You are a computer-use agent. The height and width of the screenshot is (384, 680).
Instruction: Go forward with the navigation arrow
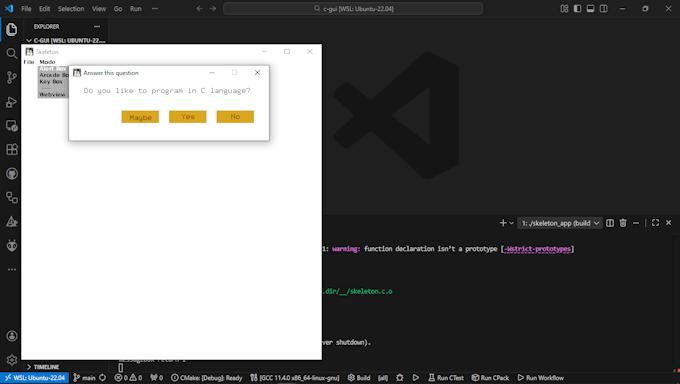coord(212,9)
